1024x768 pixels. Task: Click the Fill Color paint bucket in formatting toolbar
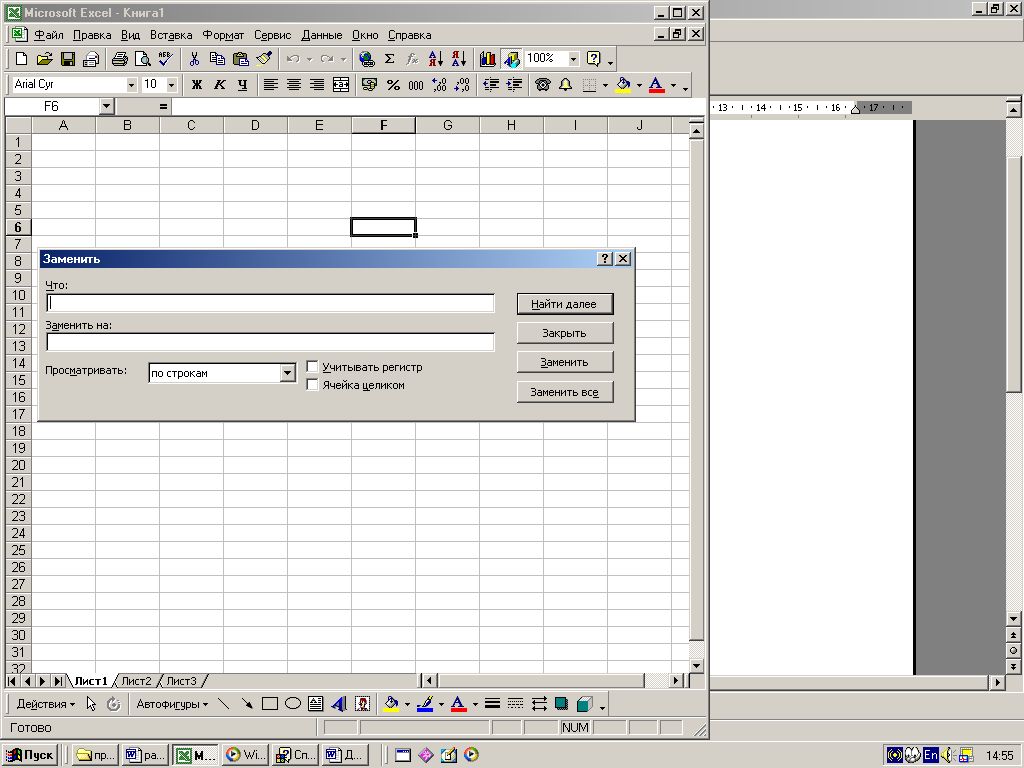click(624, 84)
